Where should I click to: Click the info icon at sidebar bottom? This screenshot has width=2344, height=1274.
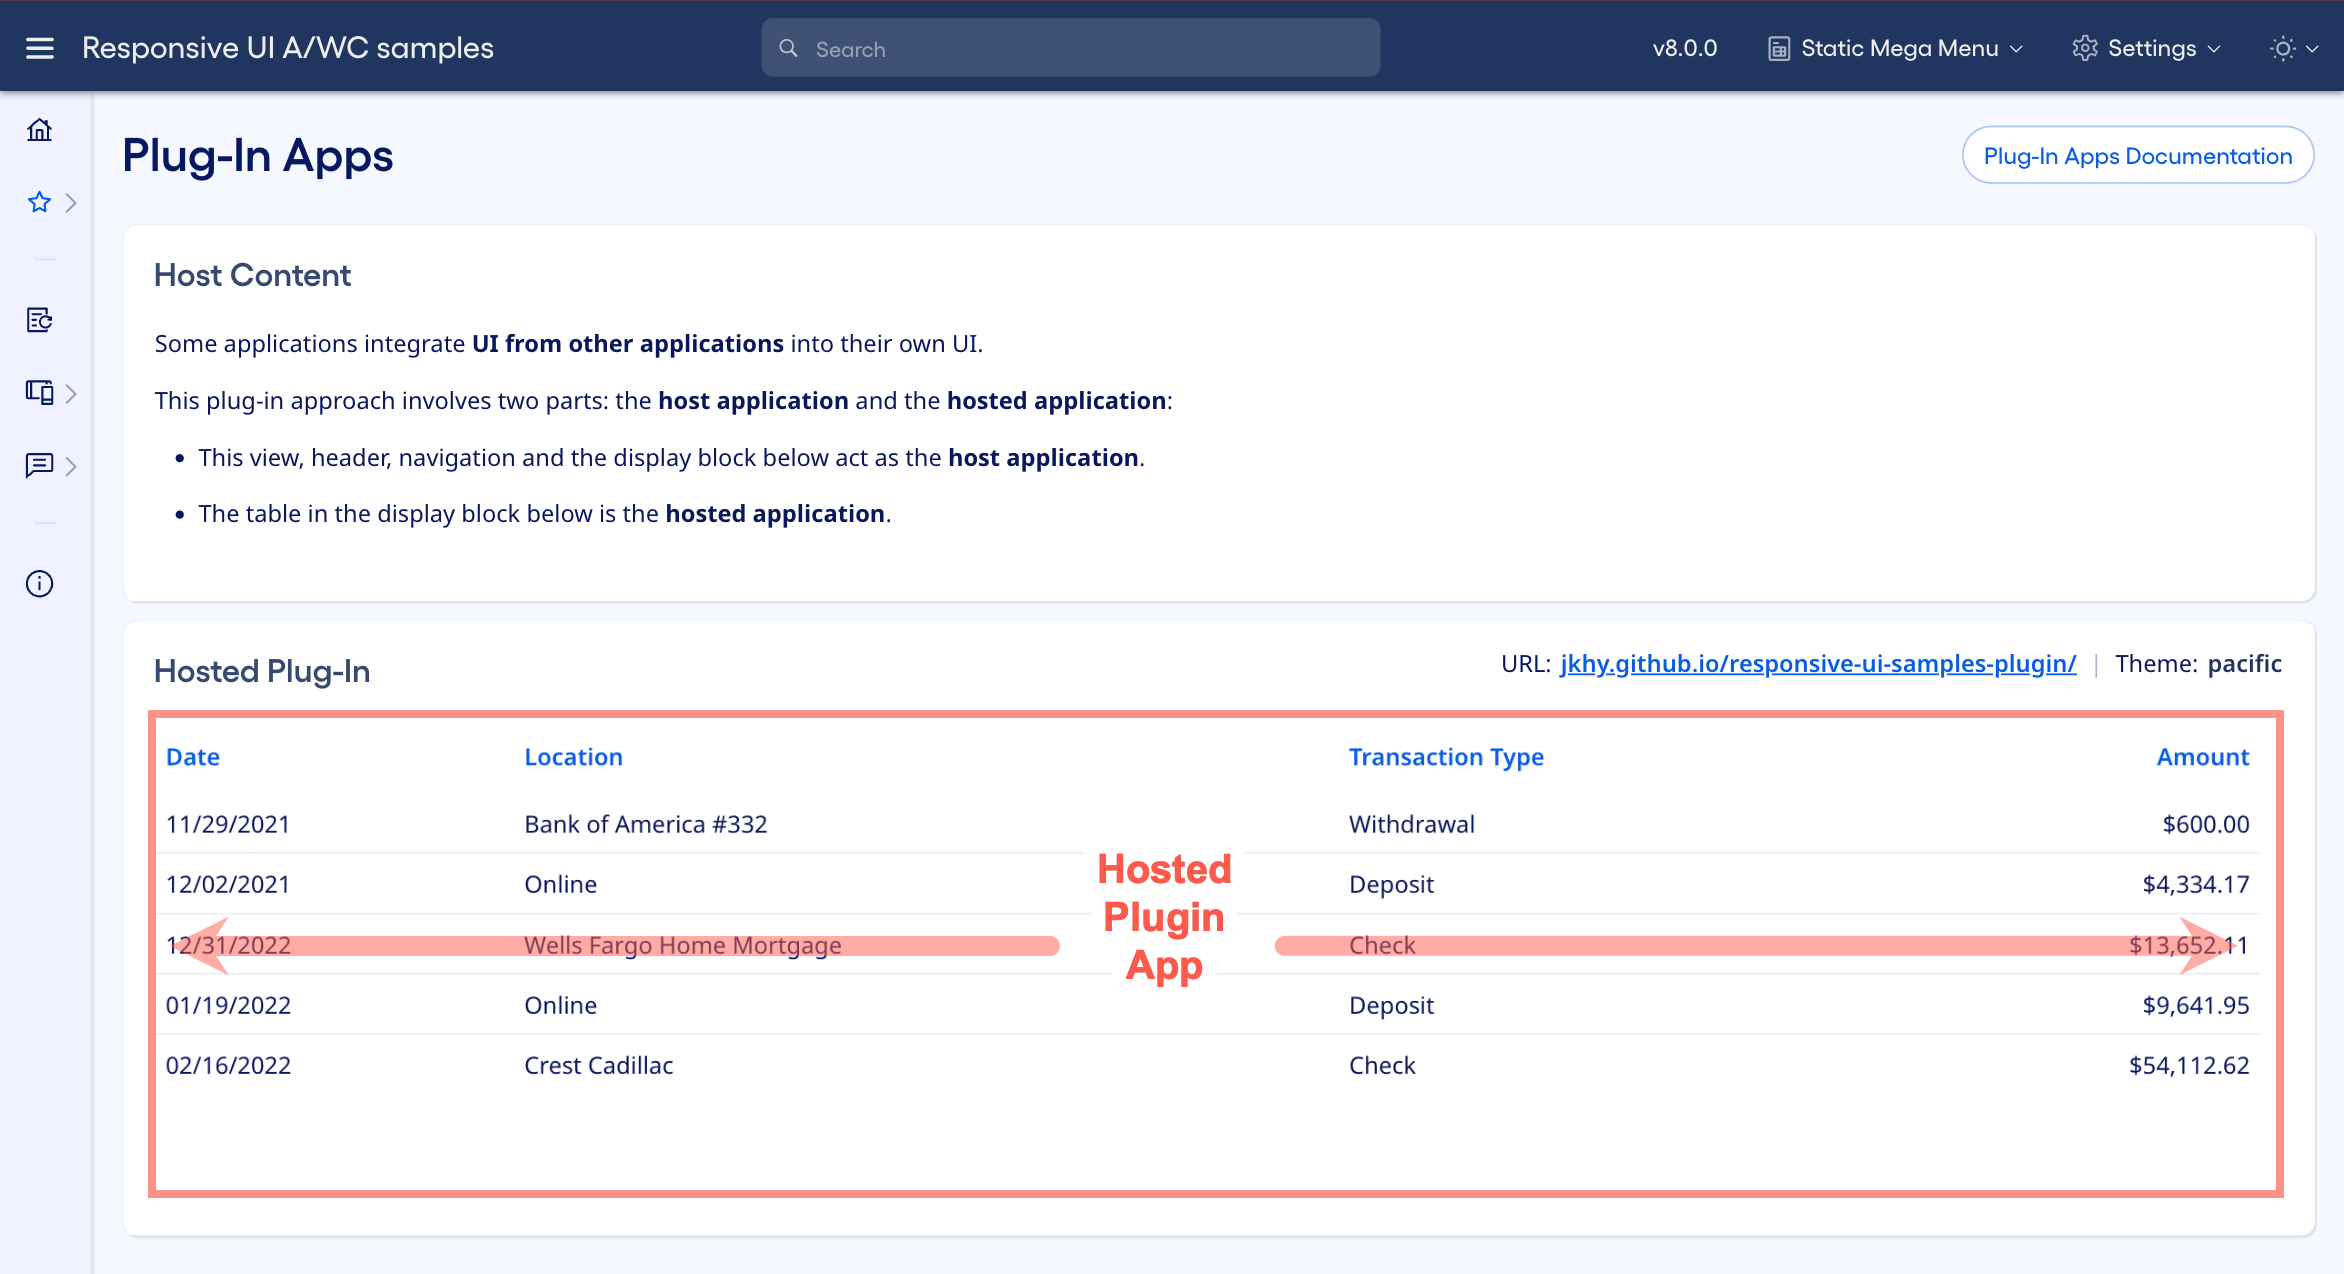(x=39, y=583)
